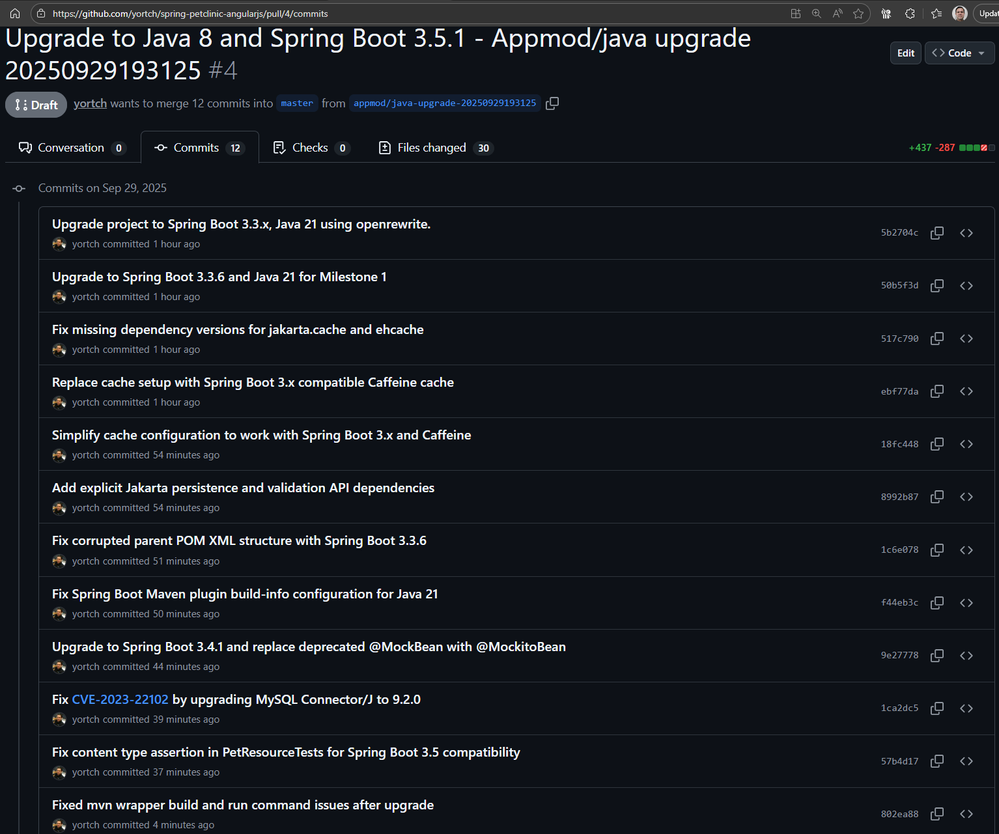Copy full SHA for commit 8992b87
The width and height of the screenshot is (999, 834).
[x=937, y=496]
